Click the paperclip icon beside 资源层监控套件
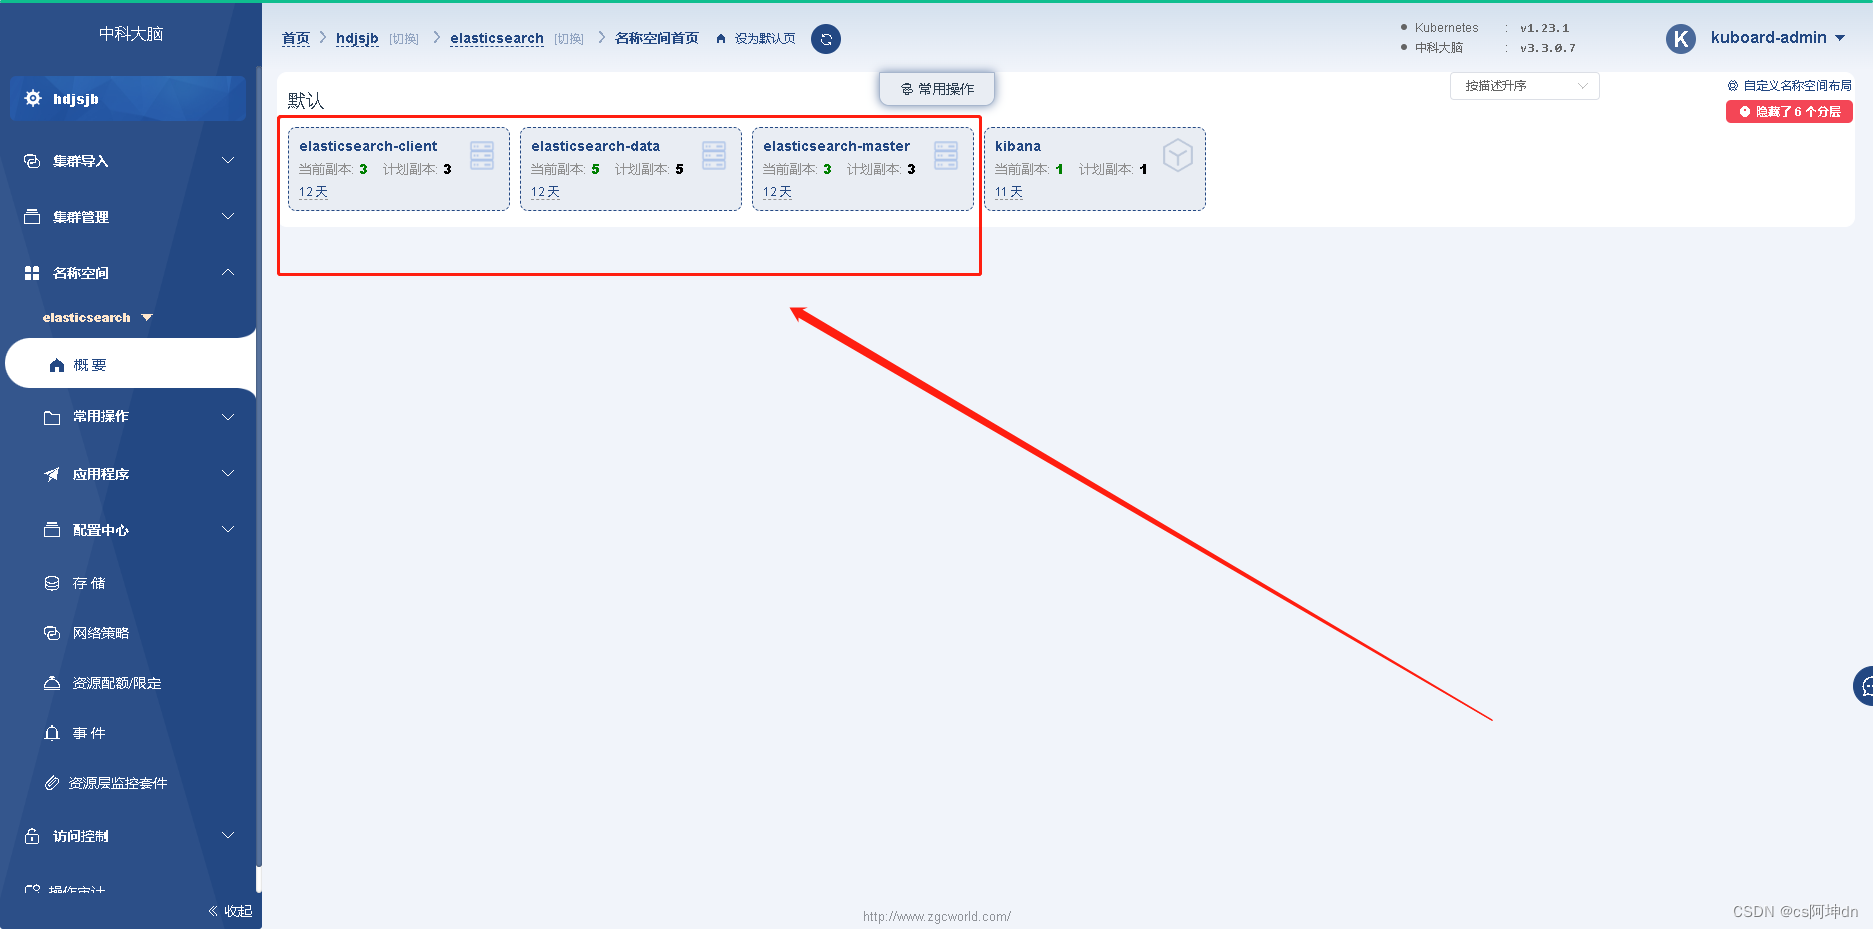The width and height of the screenshot is (1873, 929). pyautogui.click(x=52, y=783)
